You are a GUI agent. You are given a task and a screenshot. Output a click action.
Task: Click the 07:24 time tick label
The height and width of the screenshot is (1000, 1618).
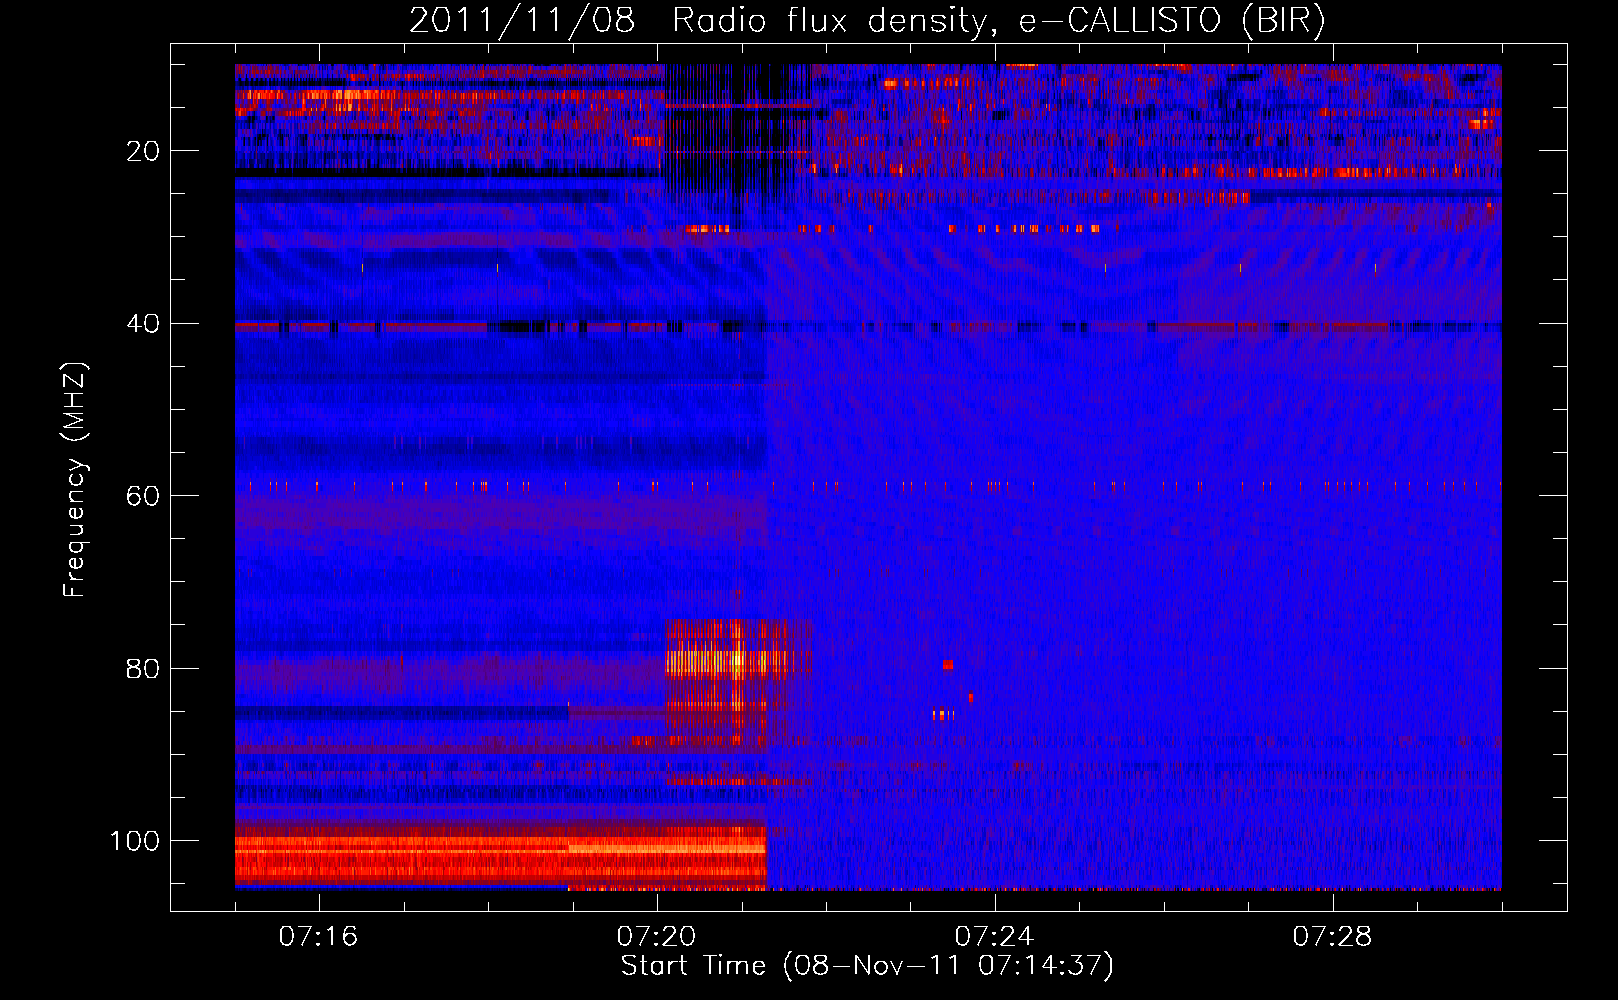(x=994, y=936)
